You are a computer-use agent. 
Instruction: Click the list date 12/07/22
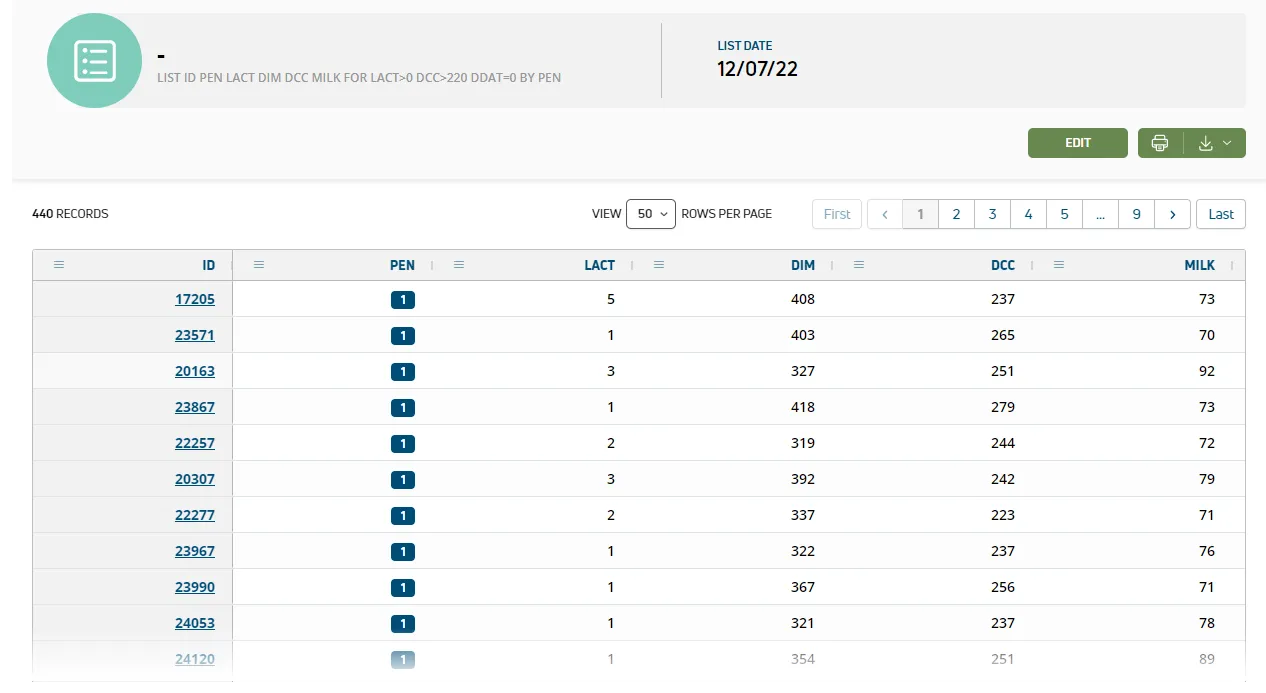pyautogui.click(x=757, y=69)
